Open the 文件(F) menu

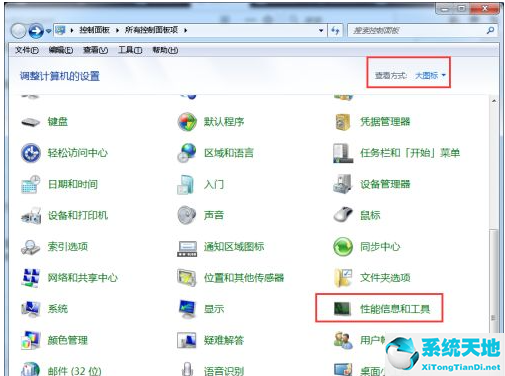pyautogui.click(x=27, y=50)
